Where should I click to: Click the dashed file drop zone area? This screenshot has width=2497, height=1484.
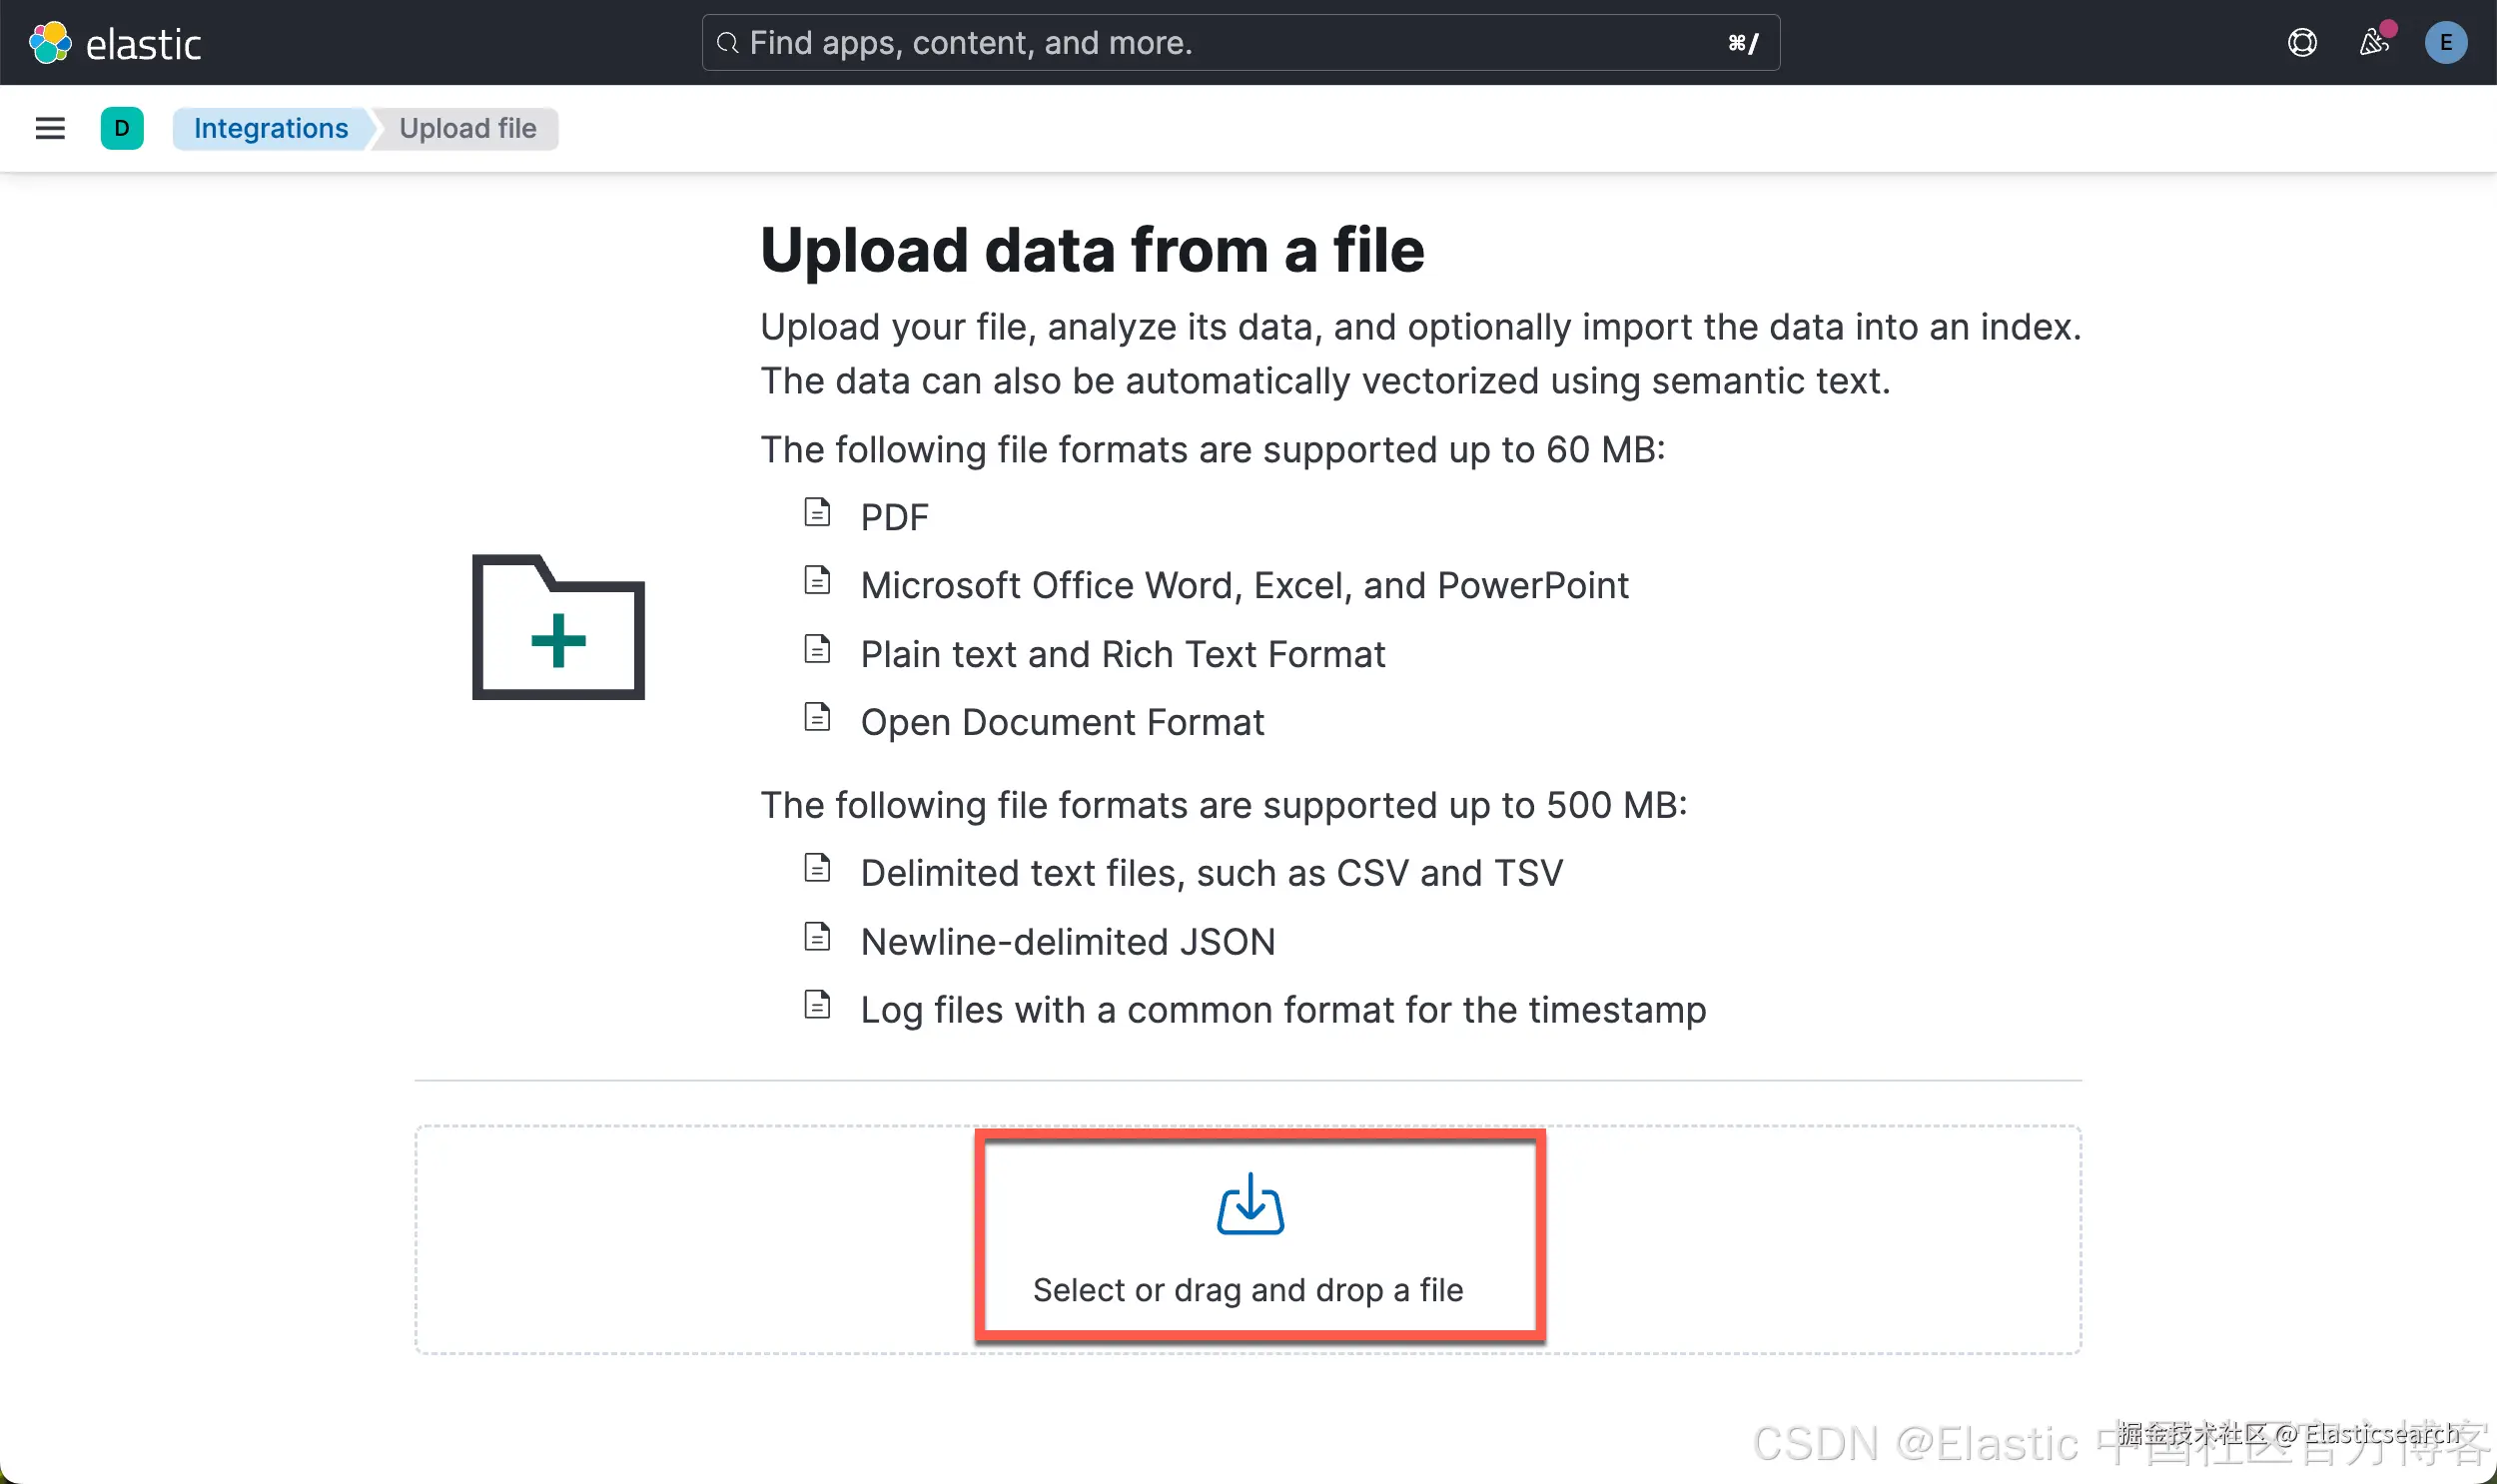click(x=700, y=1240)
